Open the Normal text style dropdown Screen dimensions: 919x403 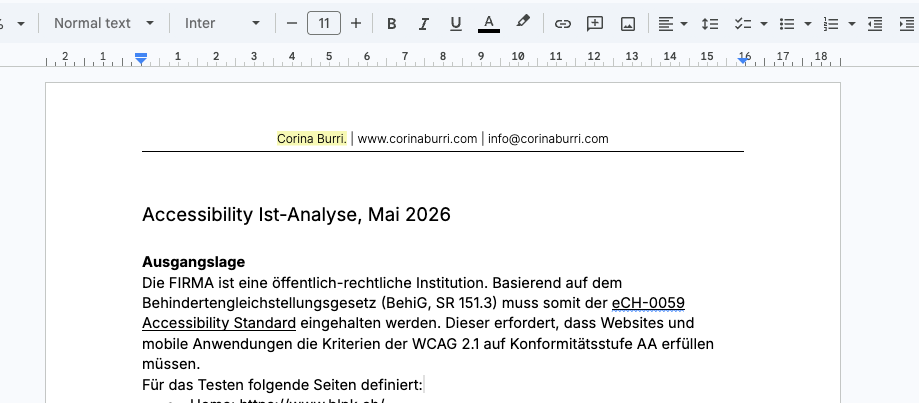click(104, 23)
